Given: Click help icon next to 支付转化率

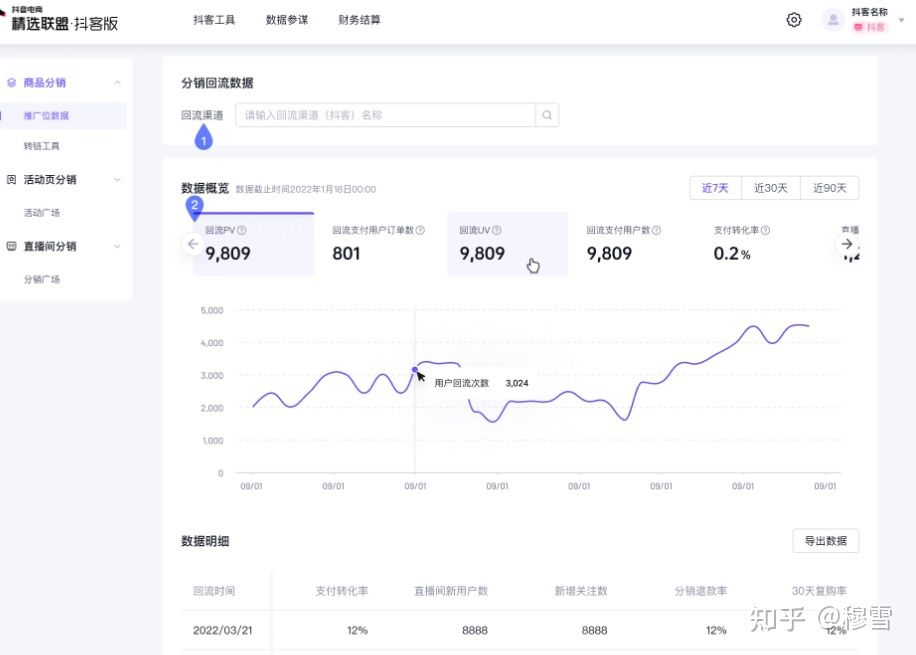Looking at the screenshot, I should click(x=765, y=230).
